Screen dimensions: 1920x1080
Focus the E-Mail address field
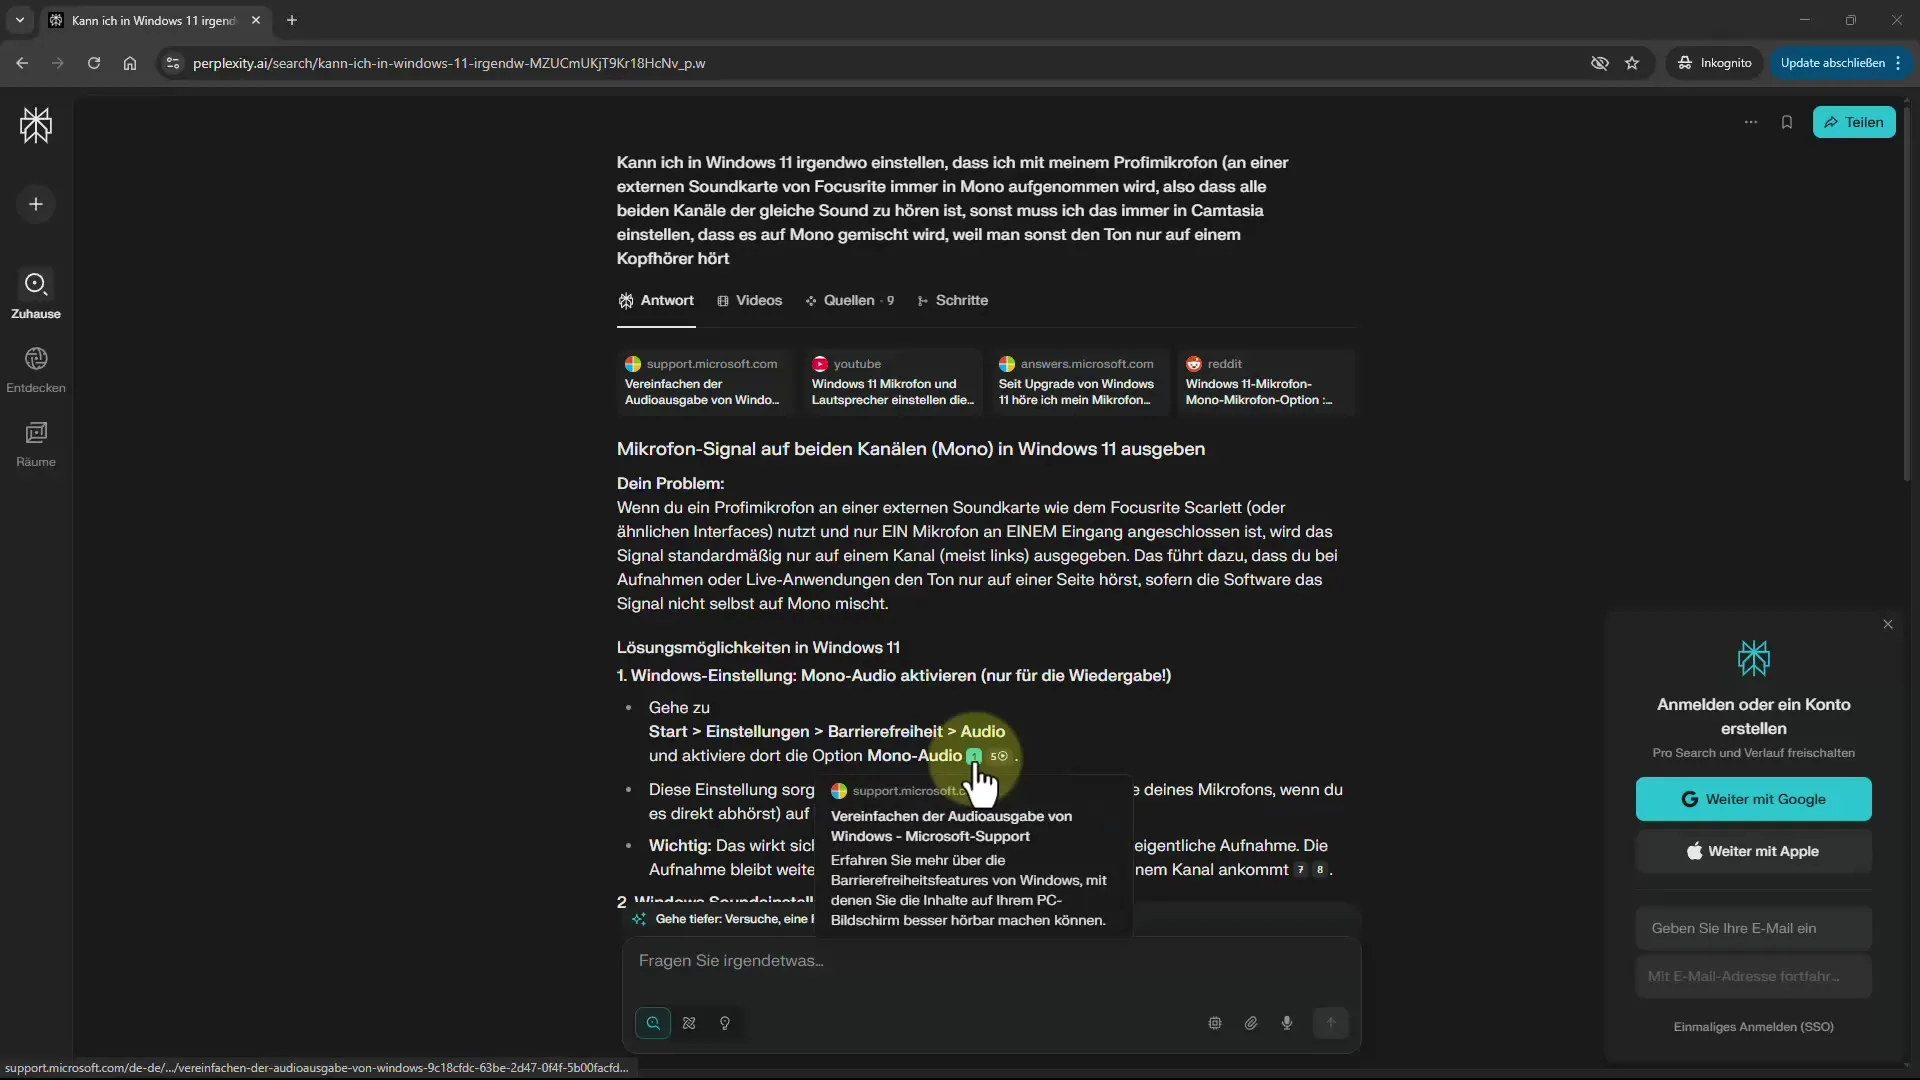[x=1754, y=928]
